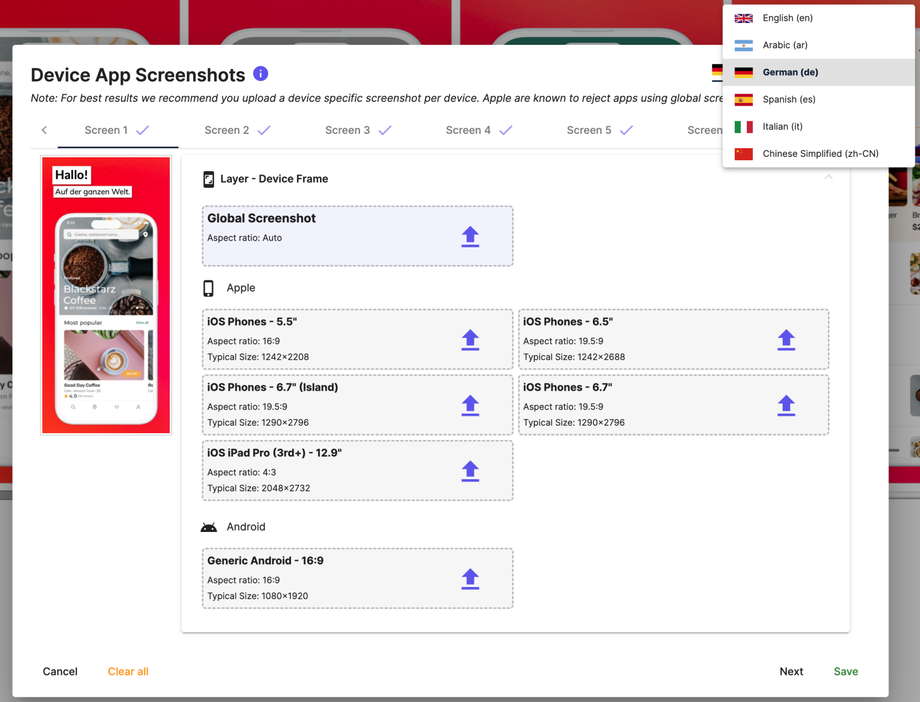Image resolution: width=920 pixels, height=702 pixels.
Task: Switch to the Screen 5 tab
Action: tap(590, 130)
